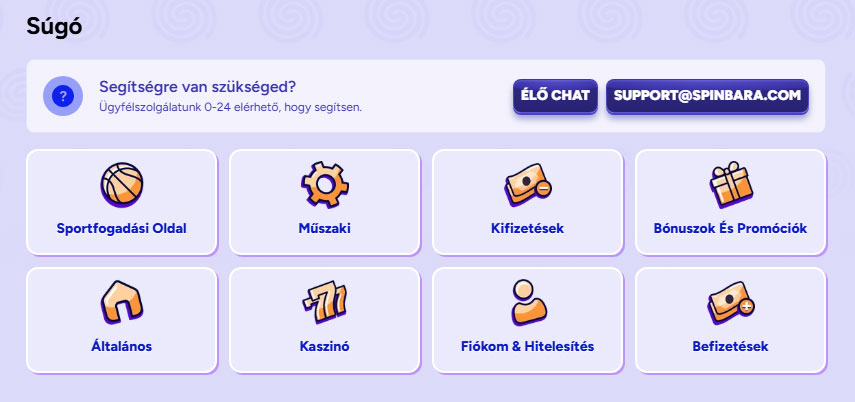
Task: Select the Kaszinó help label
Action: (324, 347)
